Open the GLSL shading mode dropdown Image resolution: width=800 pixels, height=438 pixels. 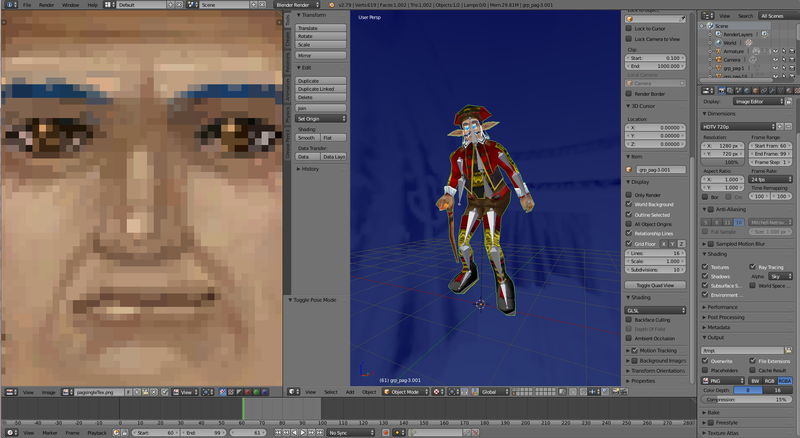point(655,310)
